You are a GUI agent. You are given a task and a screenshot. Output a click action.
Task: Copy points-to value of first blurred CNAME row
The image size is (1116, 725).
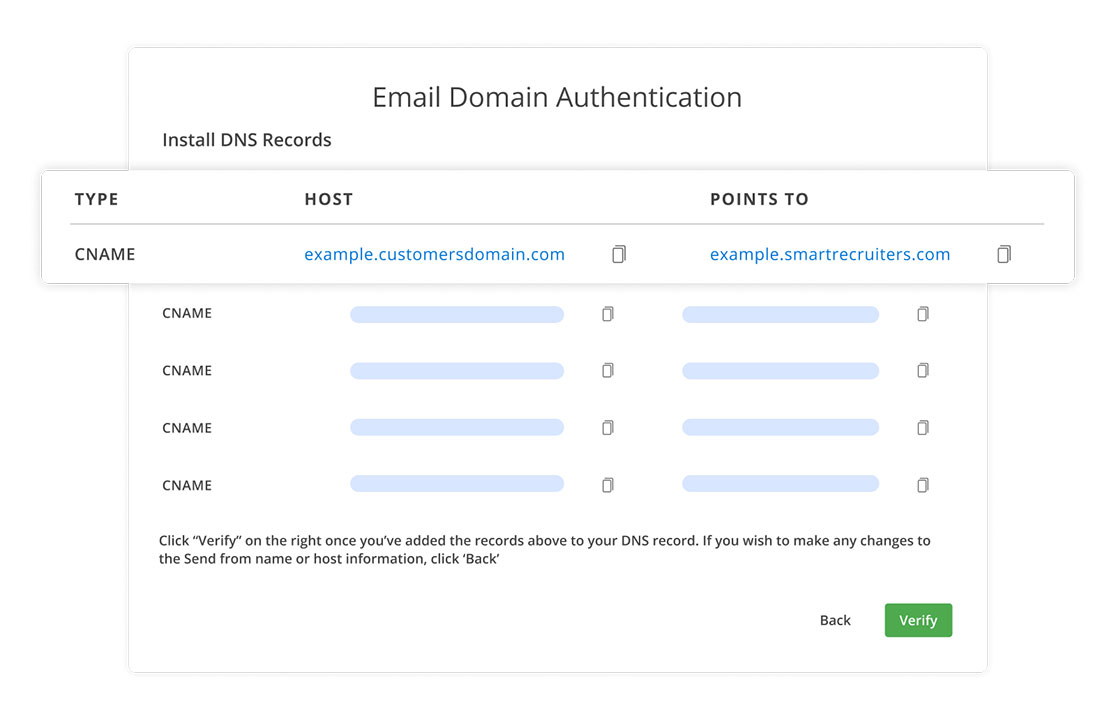[x=922, y=314]
